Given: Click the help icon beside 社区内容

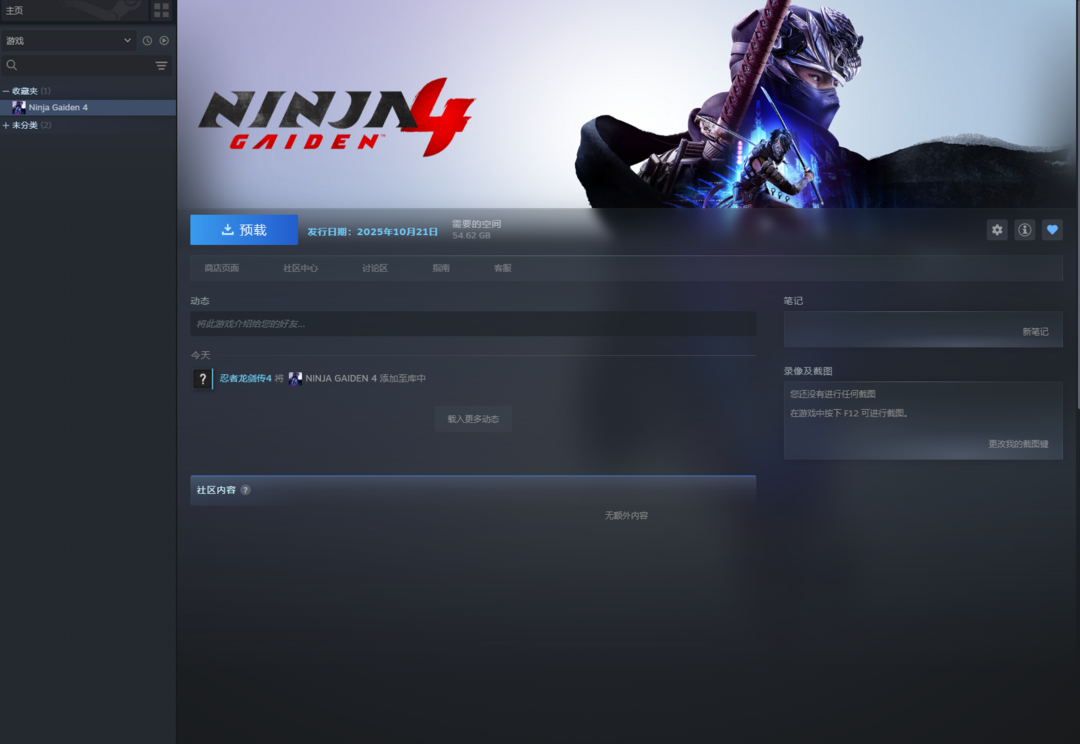Looking at the screenshot, I should 245,490.
